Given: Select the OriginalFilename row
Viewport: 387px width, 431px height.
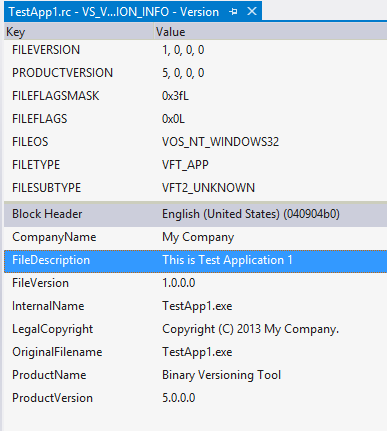Looking at the screenshot, I should [195, 352].
